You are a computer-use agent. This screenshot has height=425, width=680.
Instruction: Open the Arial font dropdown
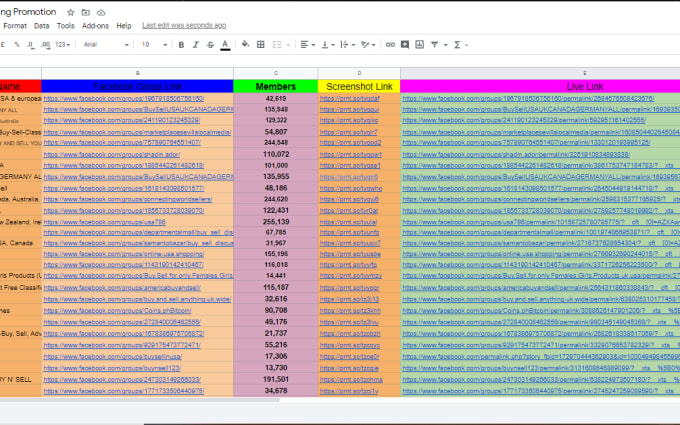106,44
